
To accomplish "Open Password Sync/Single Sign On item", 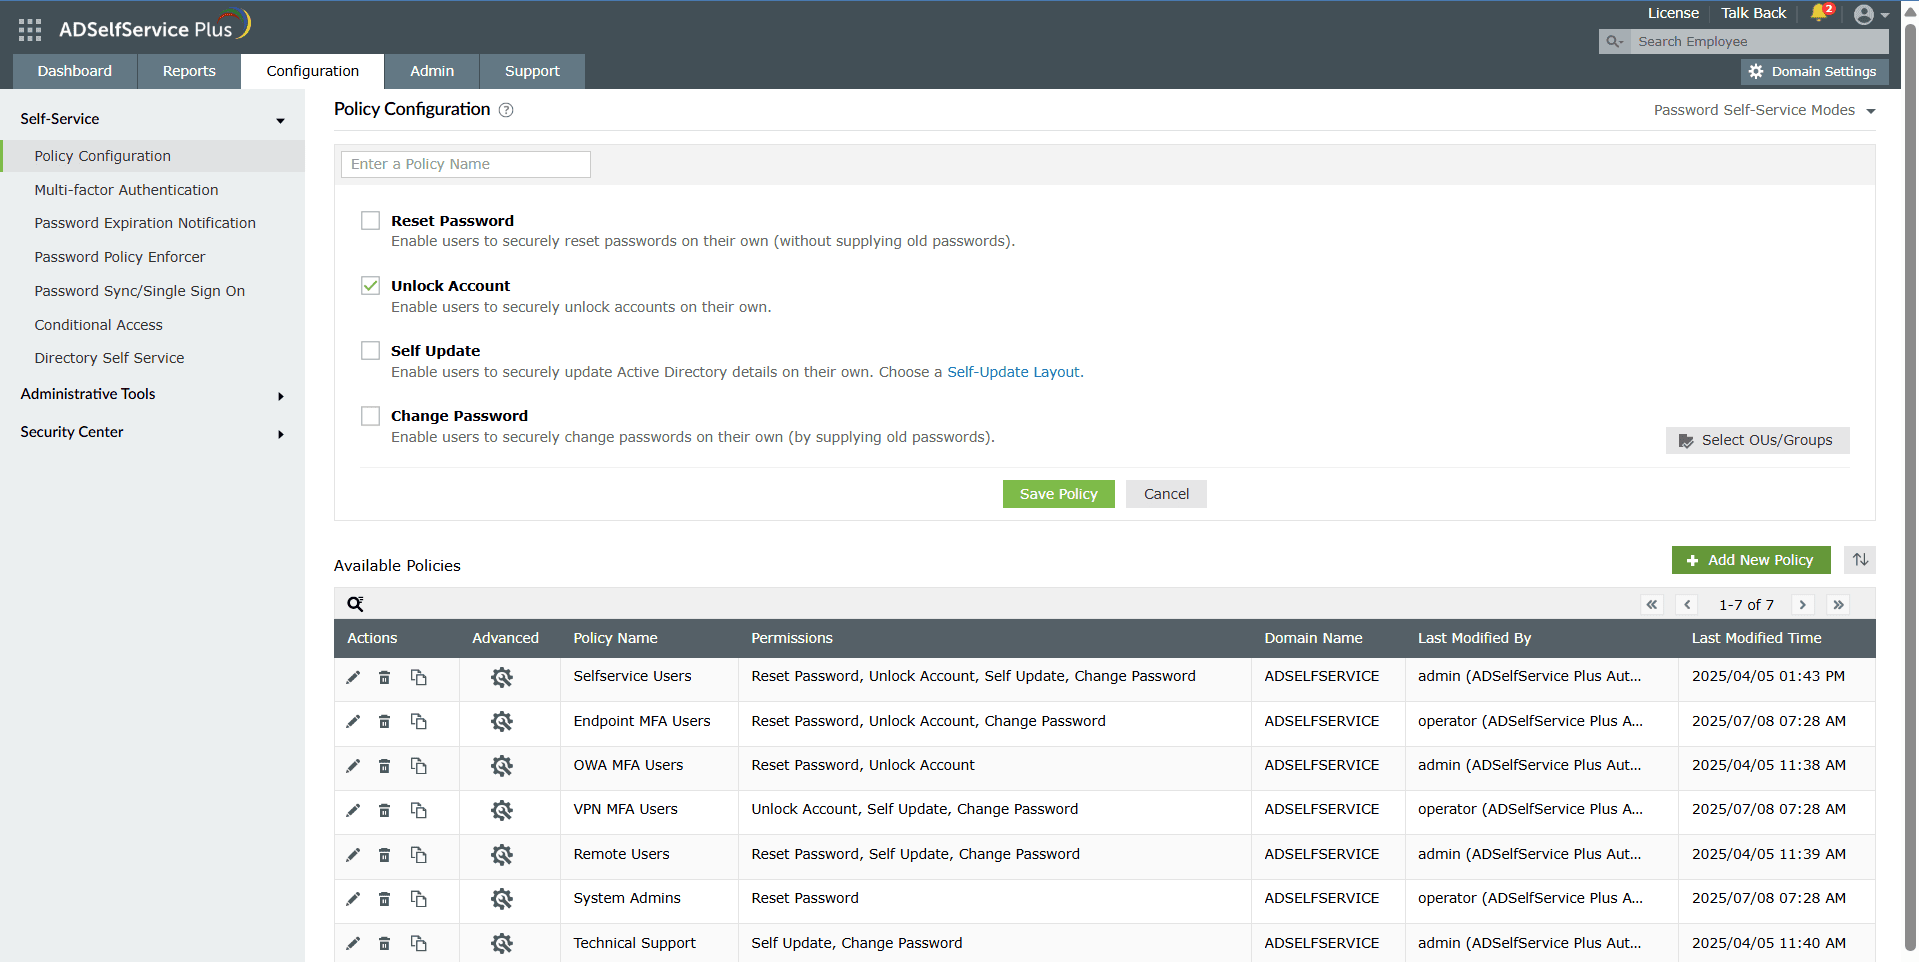I will coord(140,291).
